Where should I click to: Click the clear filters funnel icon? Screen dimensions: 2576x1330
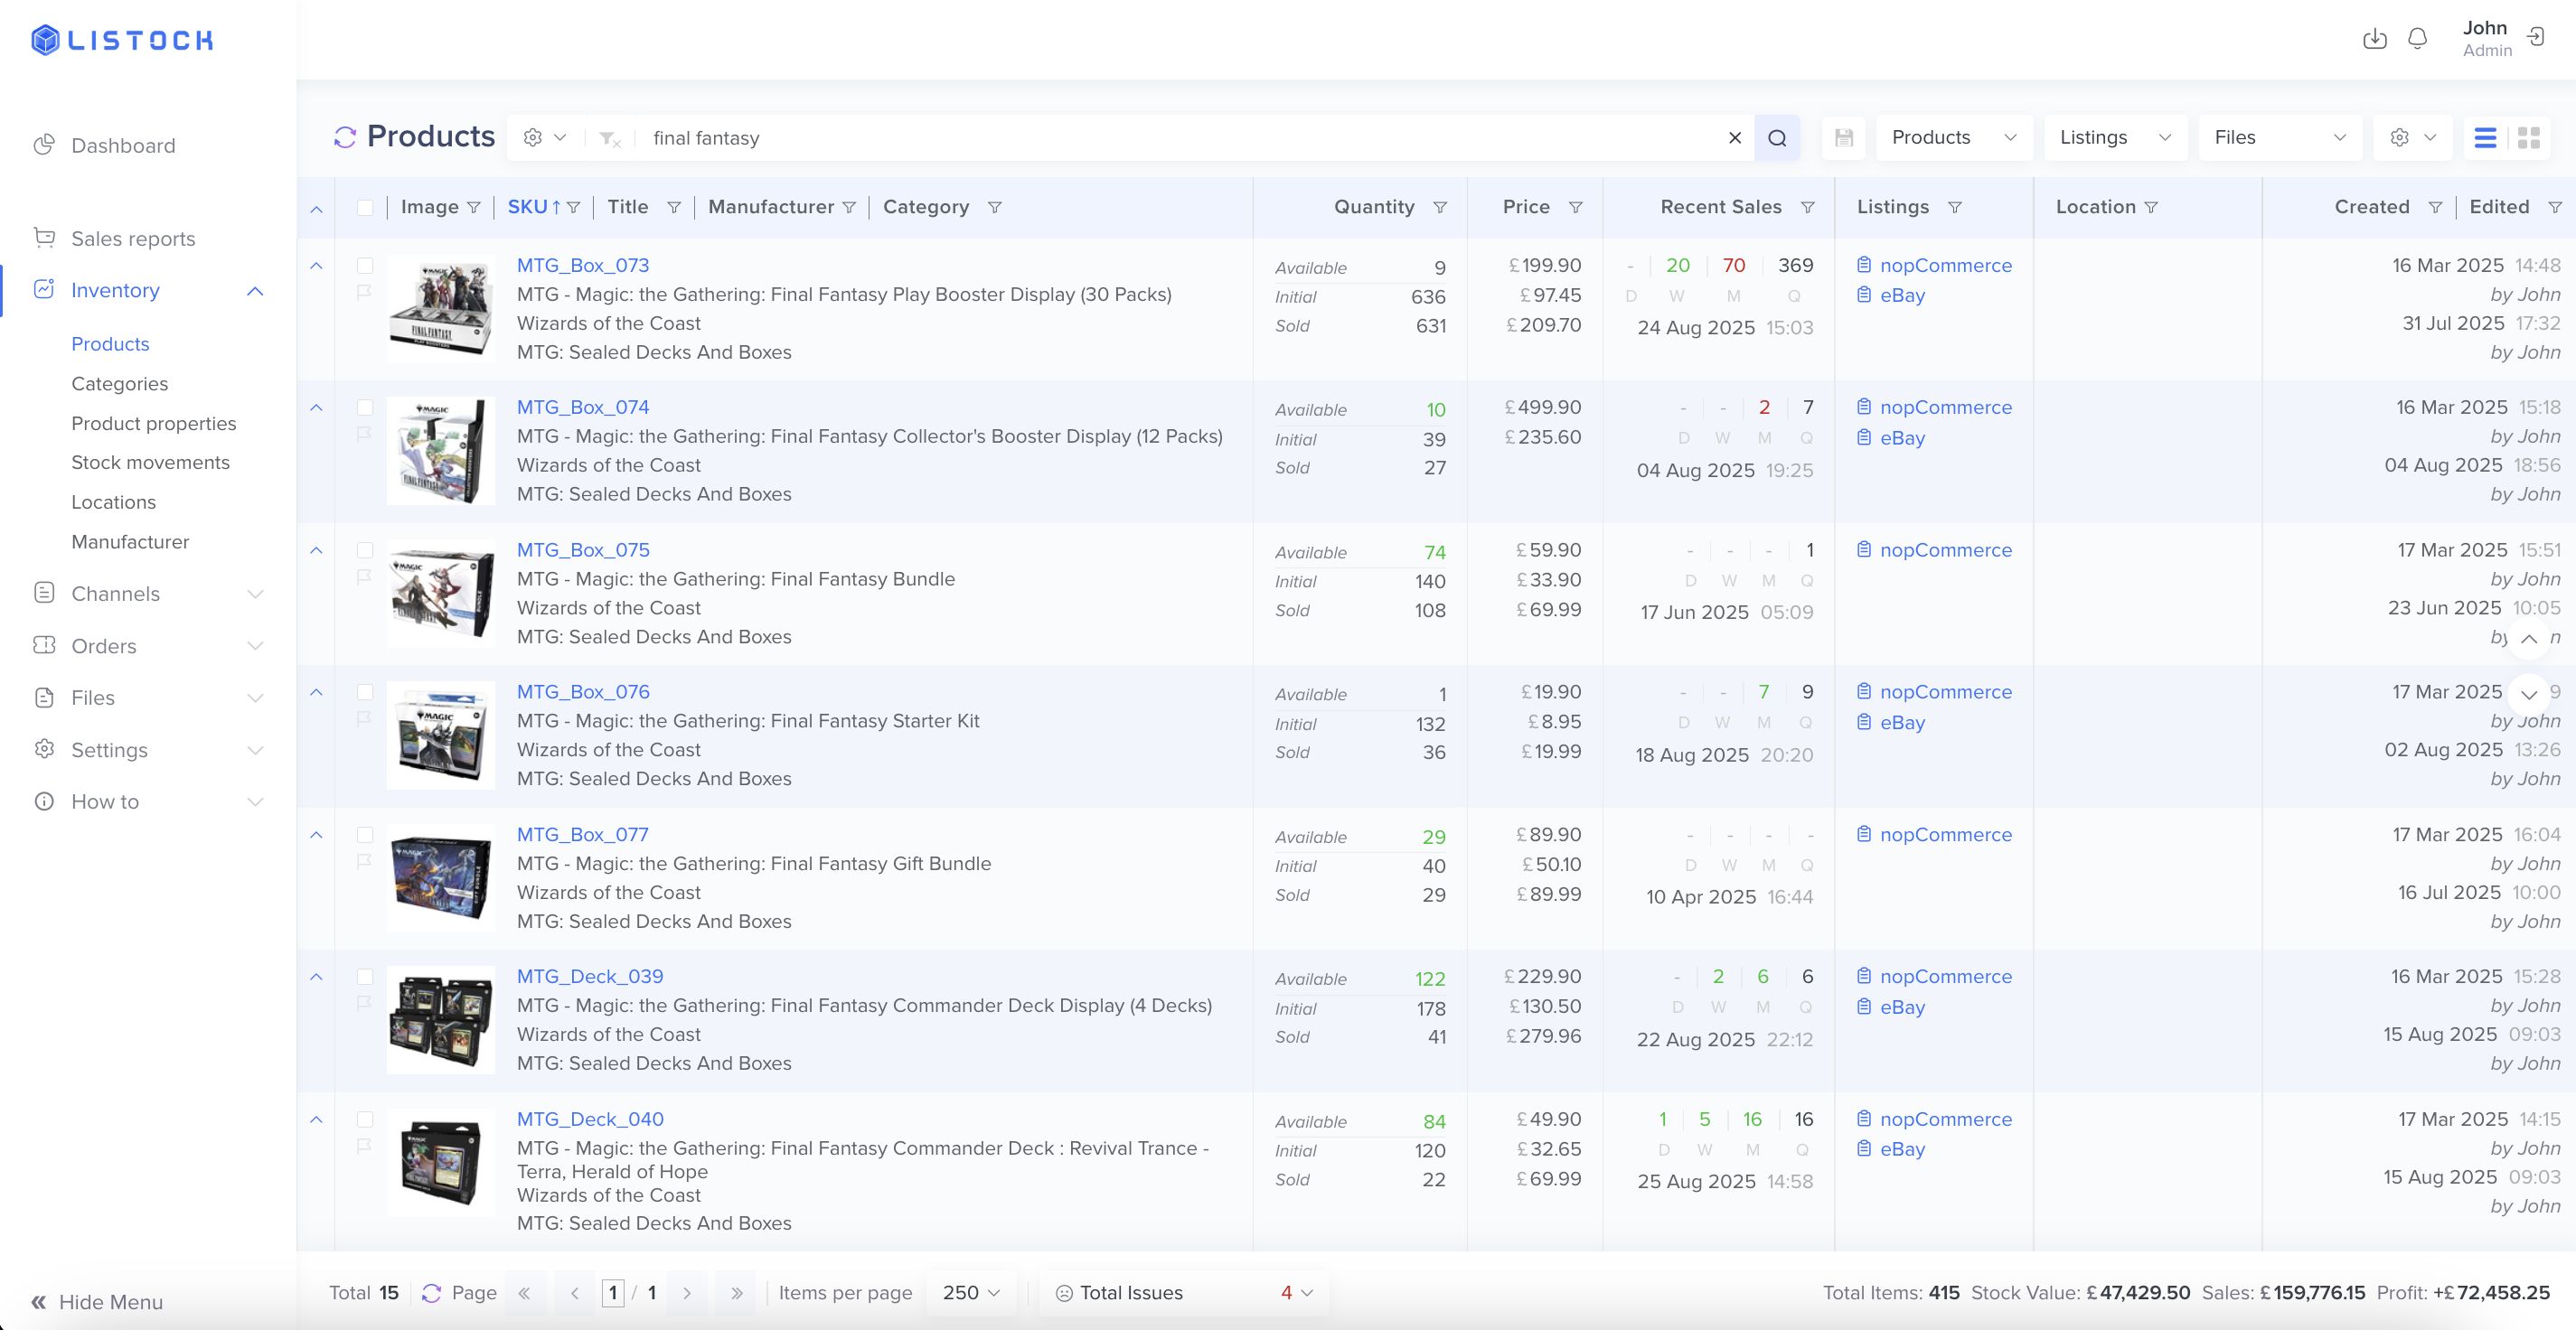click(x=609, y=139)
